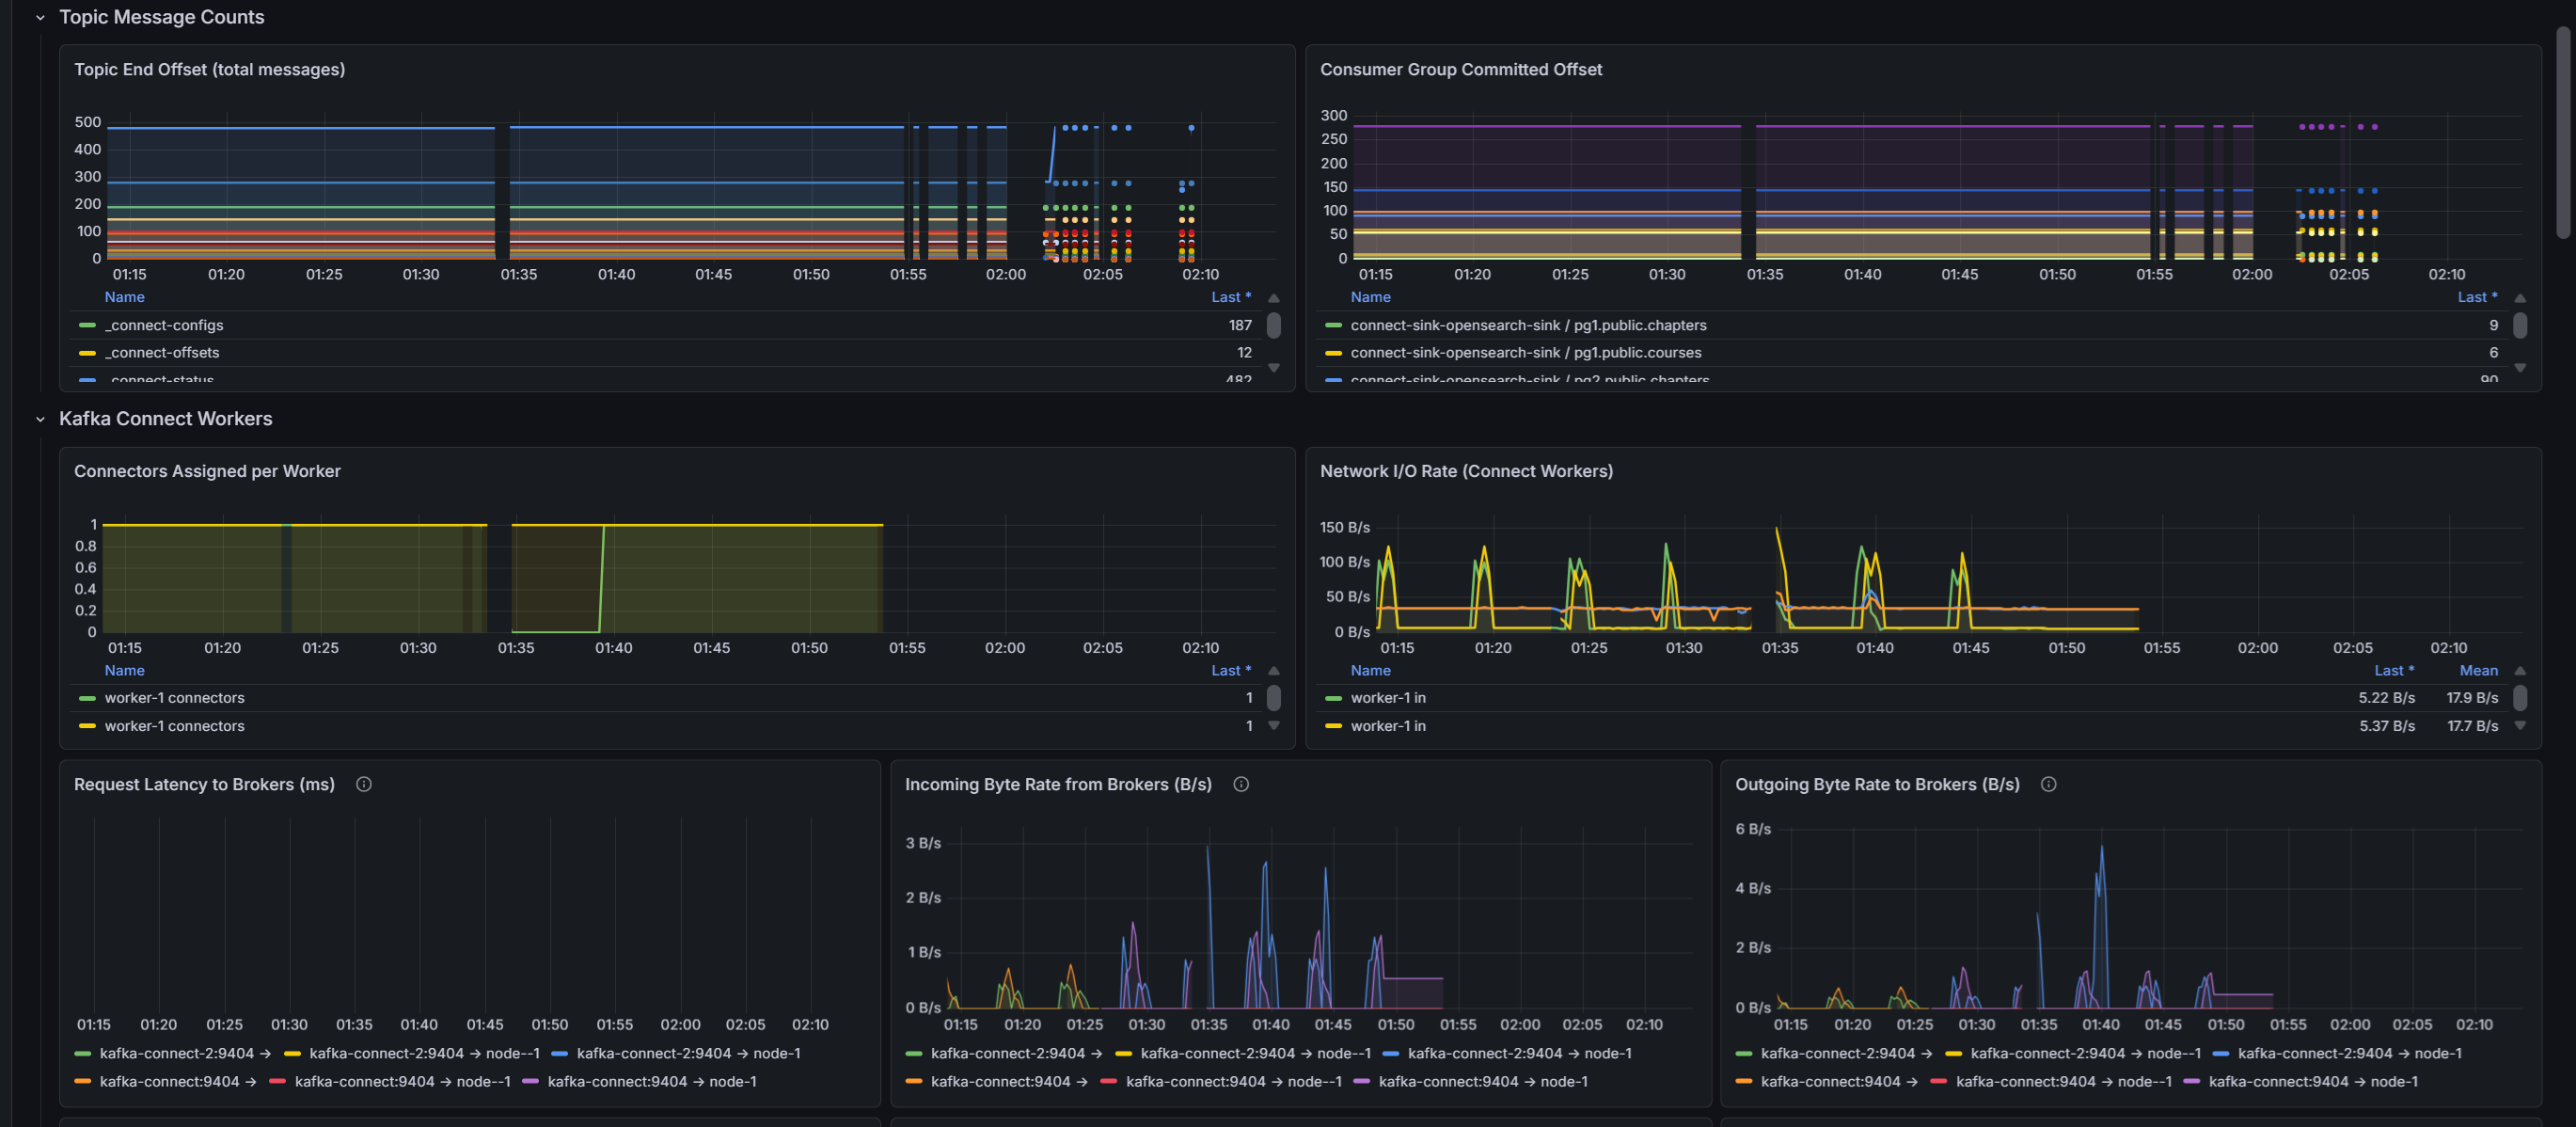Click orange kafka-connect:9404 → swatch in Incoming Byte Rate

coord(914,1082)
